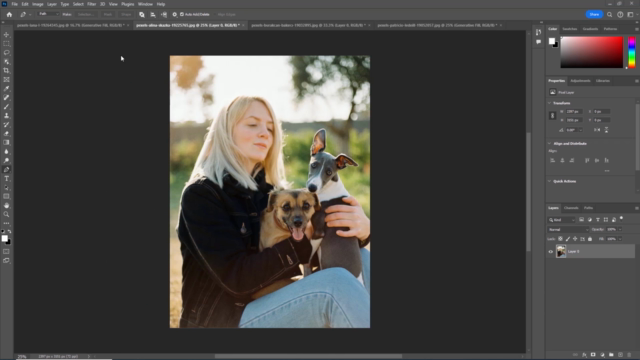Image resolution: width=640 pixels, height=360 pixels.
Task: Collapse Align and Distribute section
Action: click(x=549, y=143)
